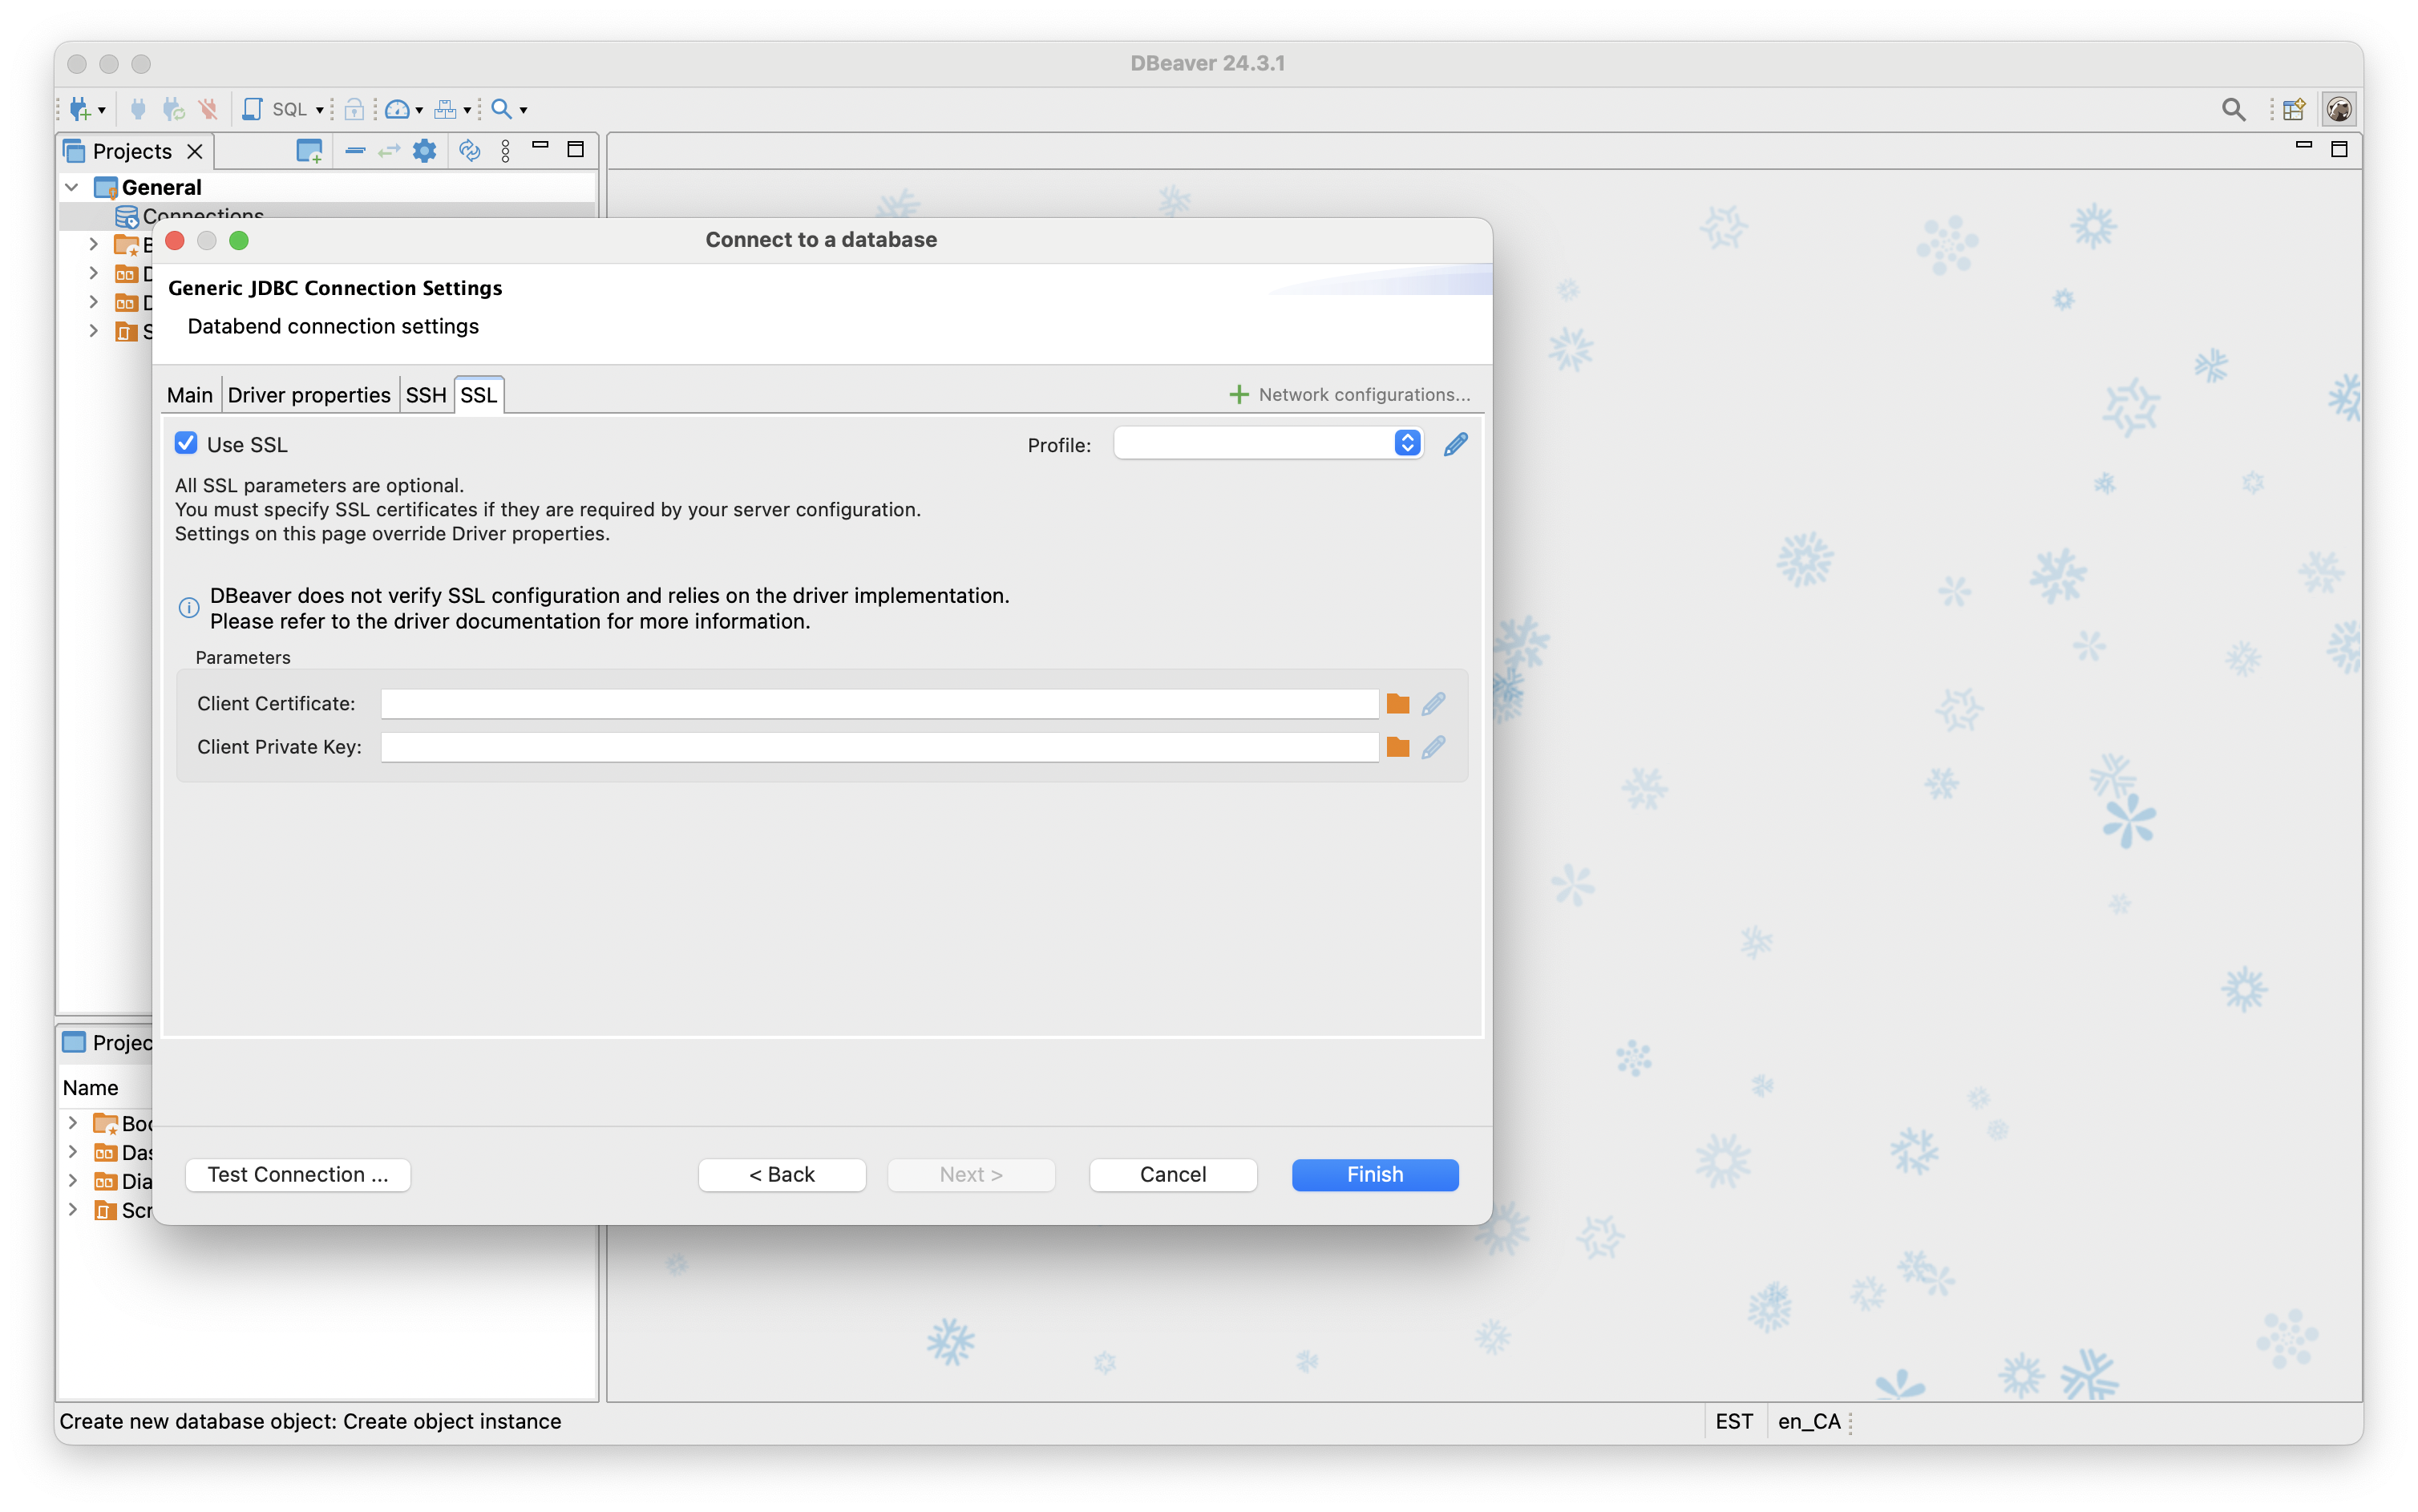Close the Projects panel tab
The width and height of the screenshot is (2418, 1512).
[195, 151]
